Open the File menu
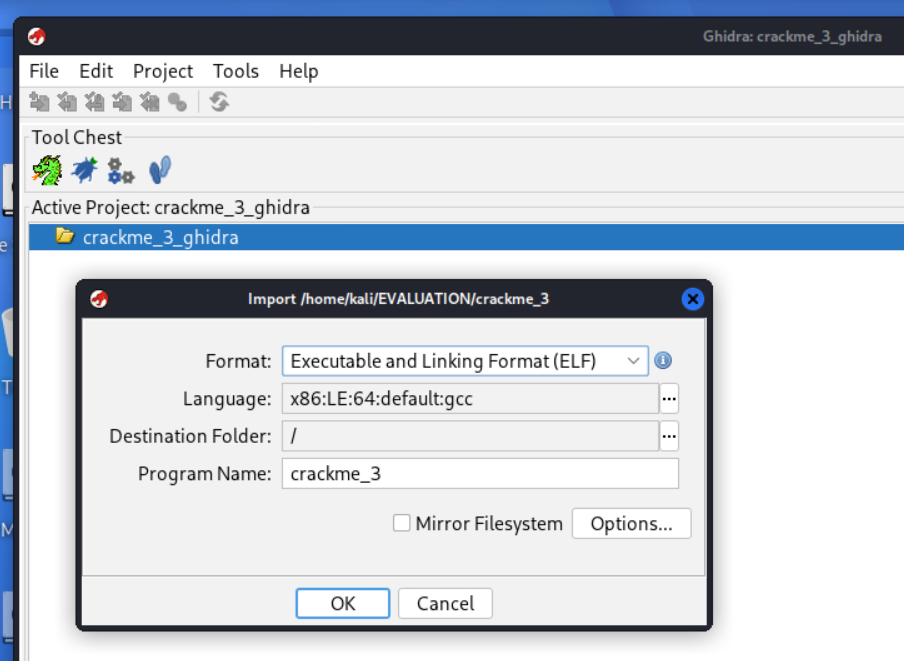This screenshot has height=661, width=904. pos(44,71)
